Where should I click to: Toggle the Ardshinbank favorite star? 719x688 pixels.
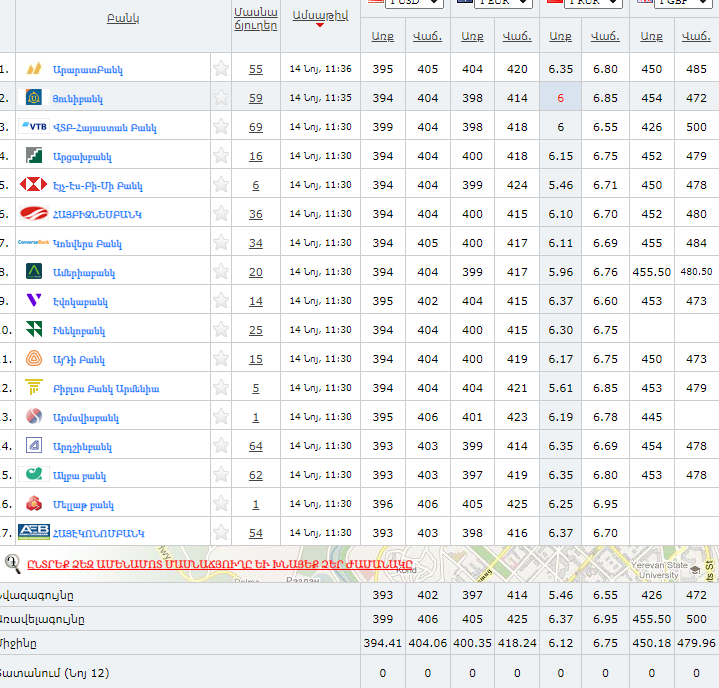click(x=221, y=445)
